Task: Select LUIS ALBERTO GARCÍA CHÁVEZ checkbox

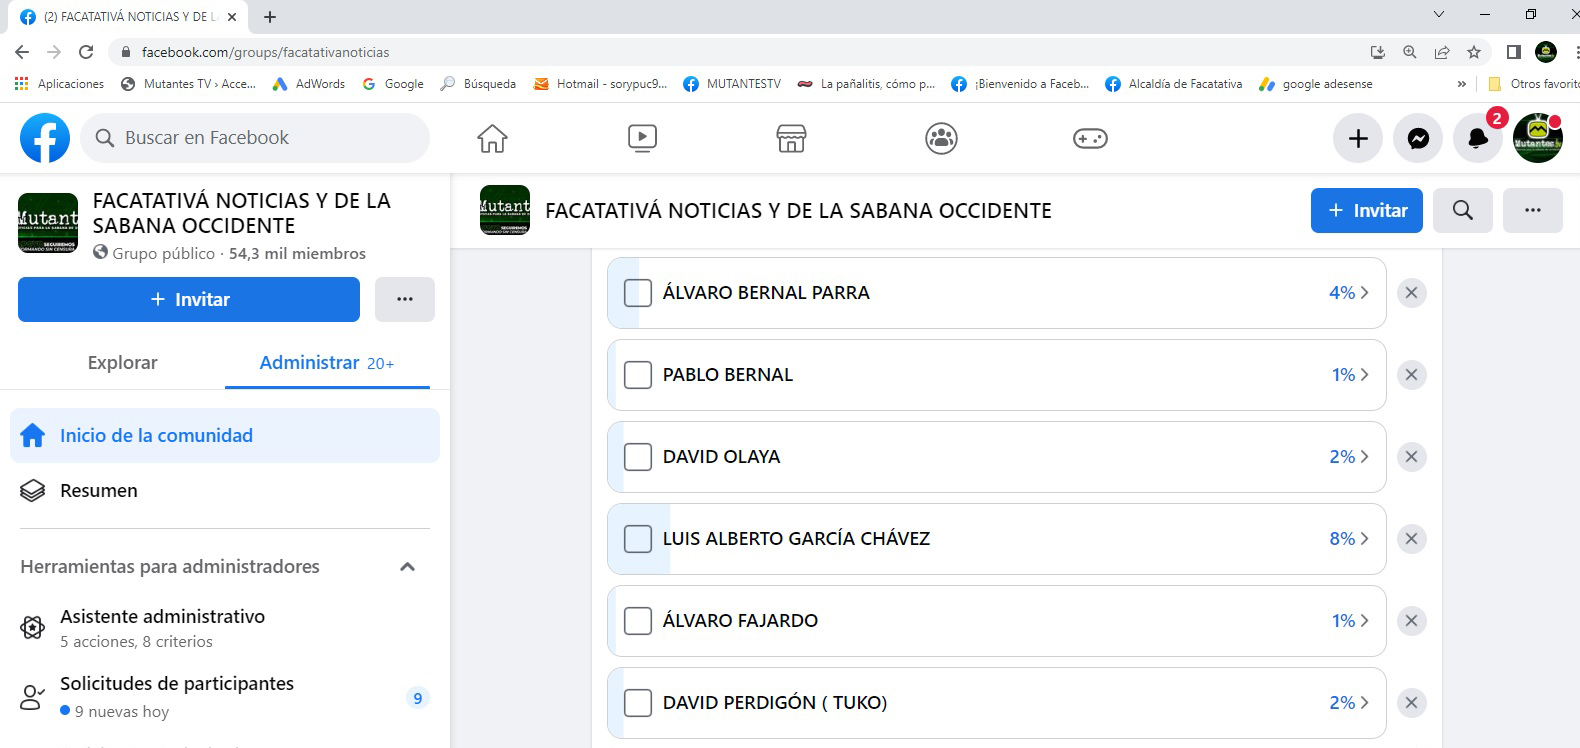Action: (638, 539)
